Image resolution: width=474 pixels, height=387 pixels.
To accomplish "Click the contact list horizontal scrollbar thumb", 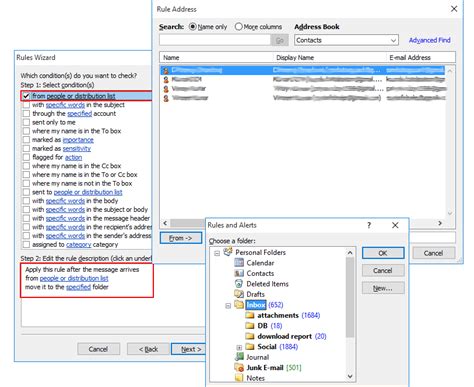I will click(x=188, y=223).
